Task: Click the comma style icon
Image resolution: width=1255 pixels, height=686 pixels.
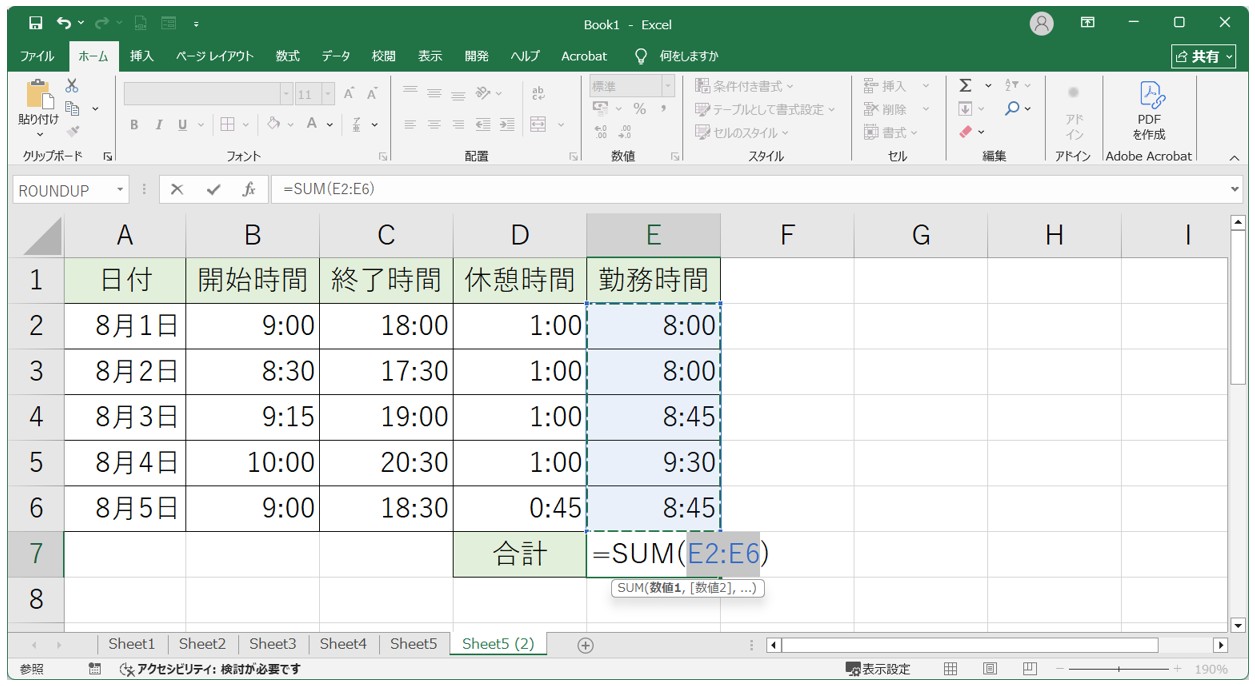Action: (x=663, y=108)
